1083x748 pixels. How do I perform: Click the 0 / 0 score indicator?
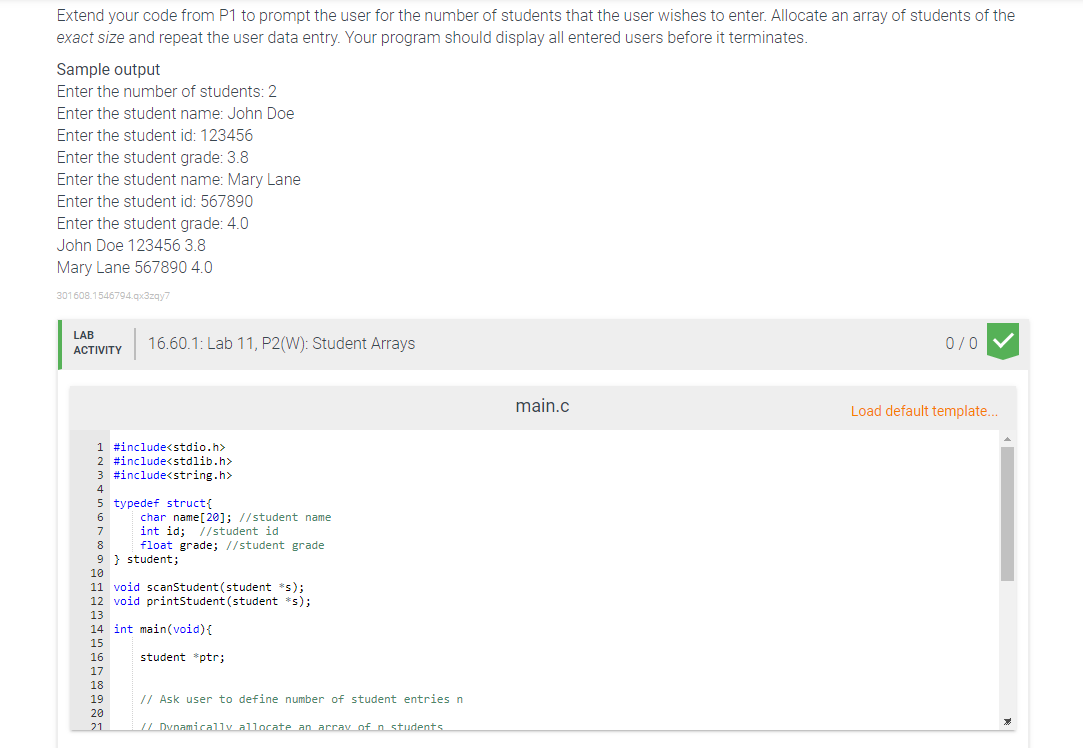coord(961,341)
